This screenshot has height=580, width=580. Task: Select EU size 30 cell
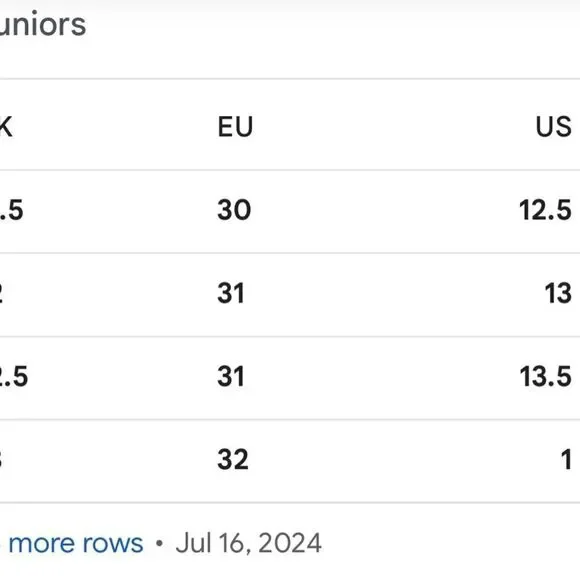[x=234, y=210]
